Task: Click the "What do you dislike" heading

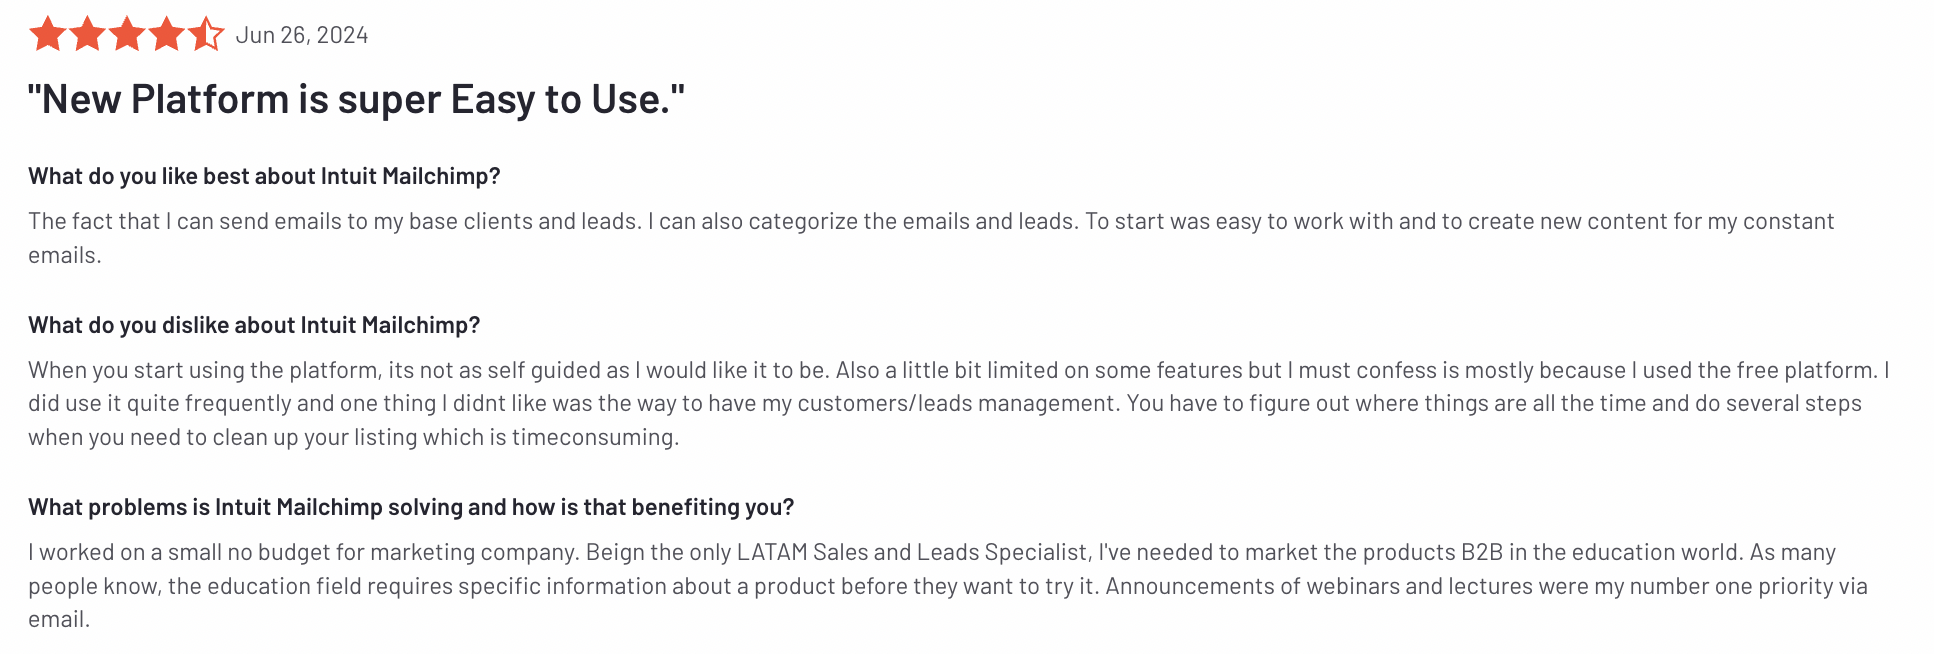Action: [x=254, y=325]
